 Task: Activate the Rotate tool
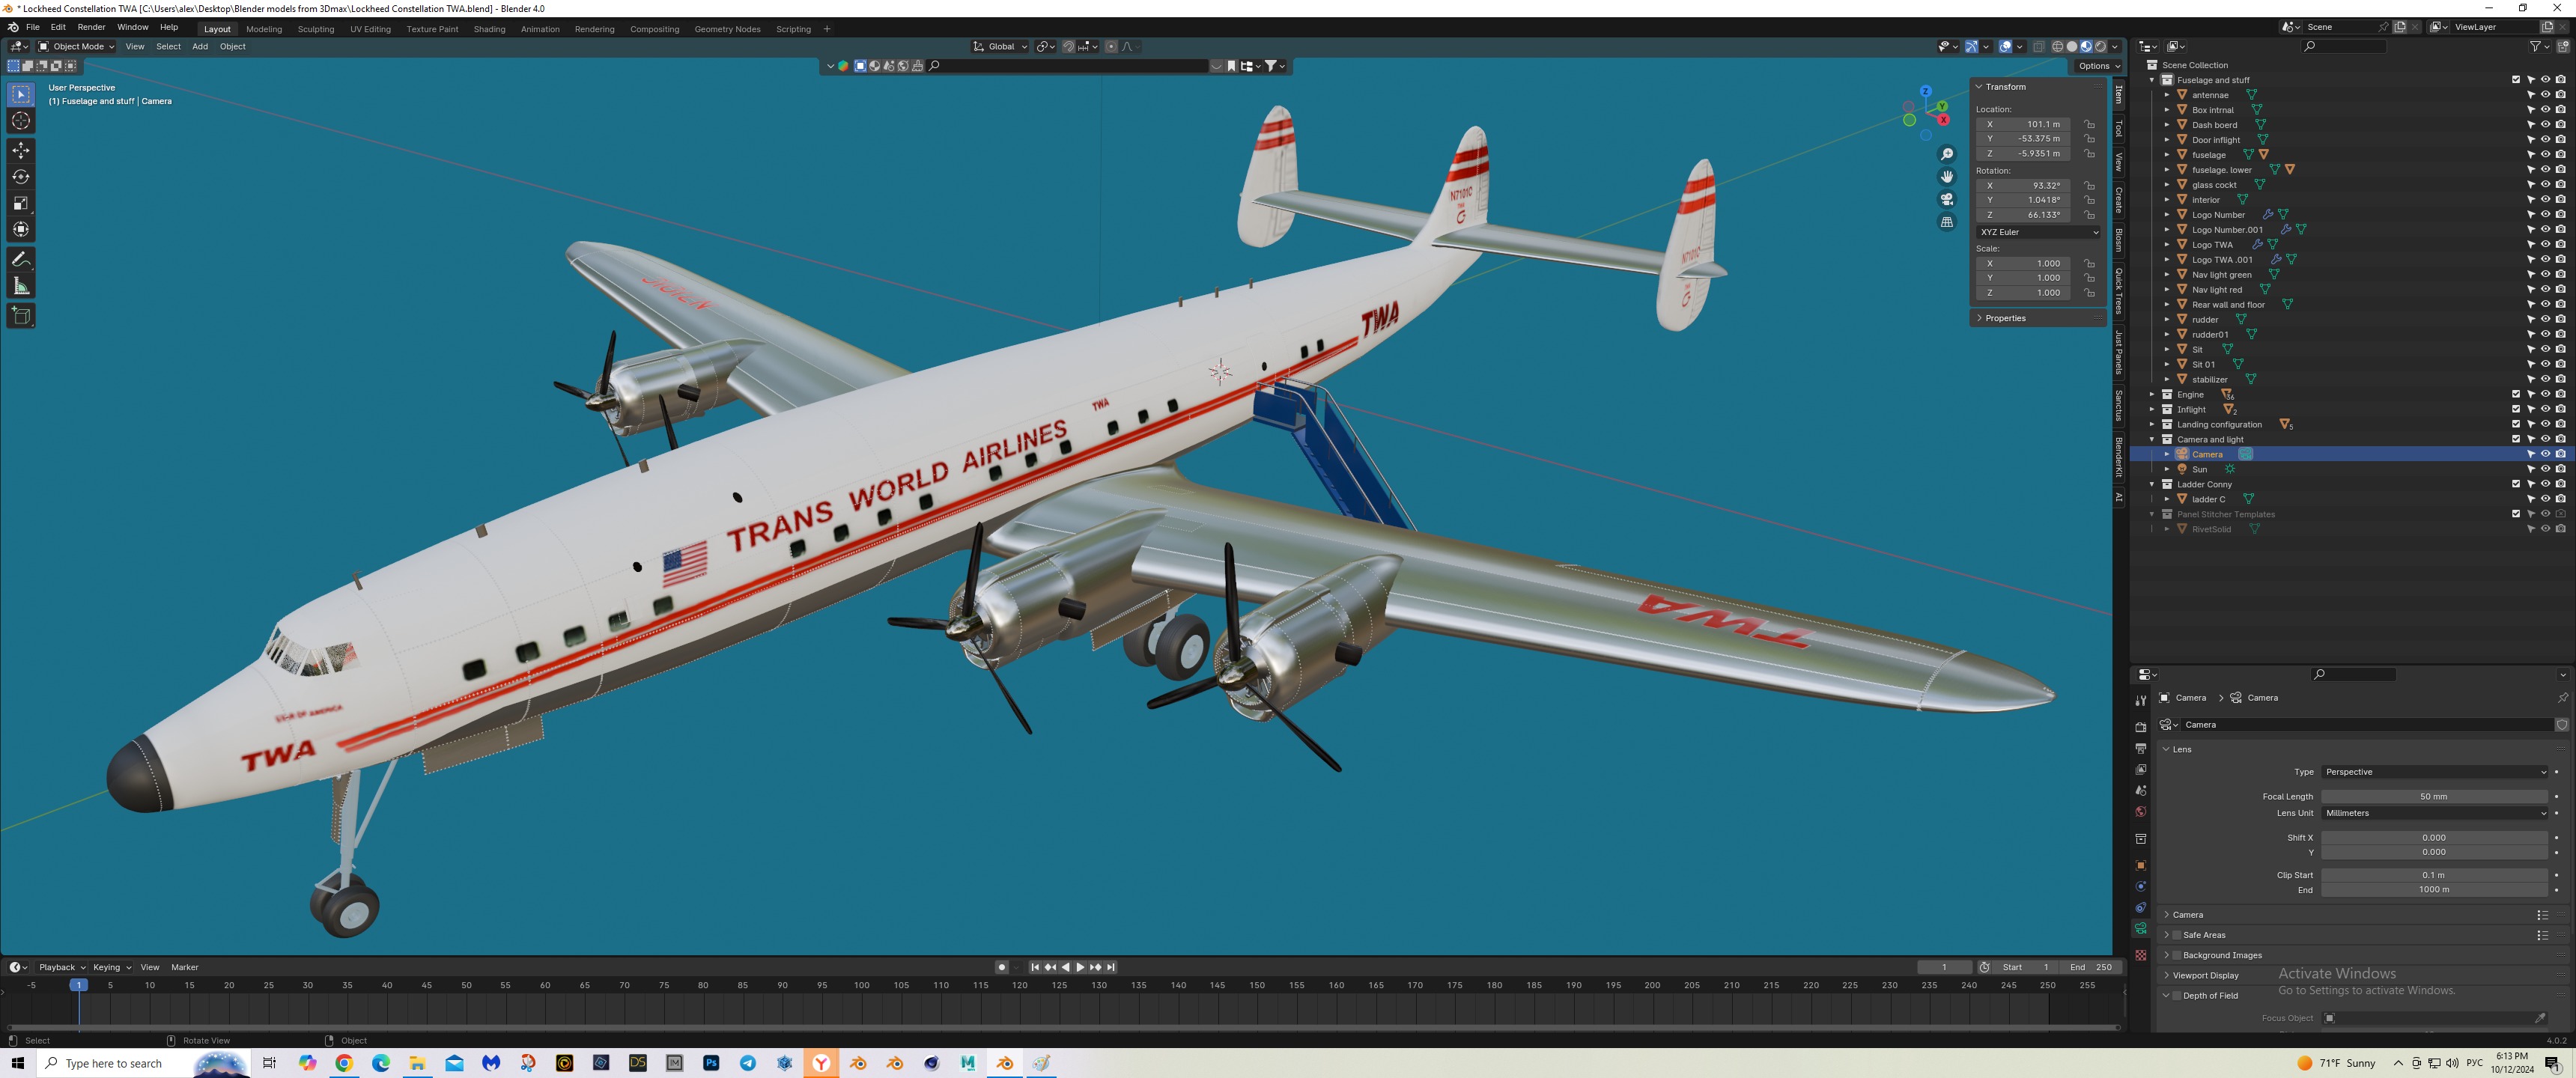point(21,177)
